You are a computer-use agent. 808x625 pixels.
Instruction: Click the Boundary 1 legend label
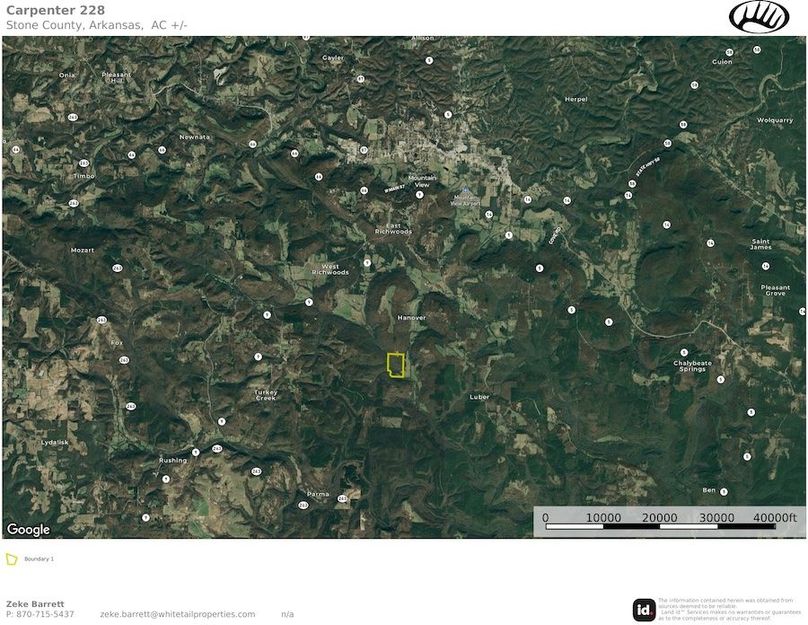click(39, 559)
